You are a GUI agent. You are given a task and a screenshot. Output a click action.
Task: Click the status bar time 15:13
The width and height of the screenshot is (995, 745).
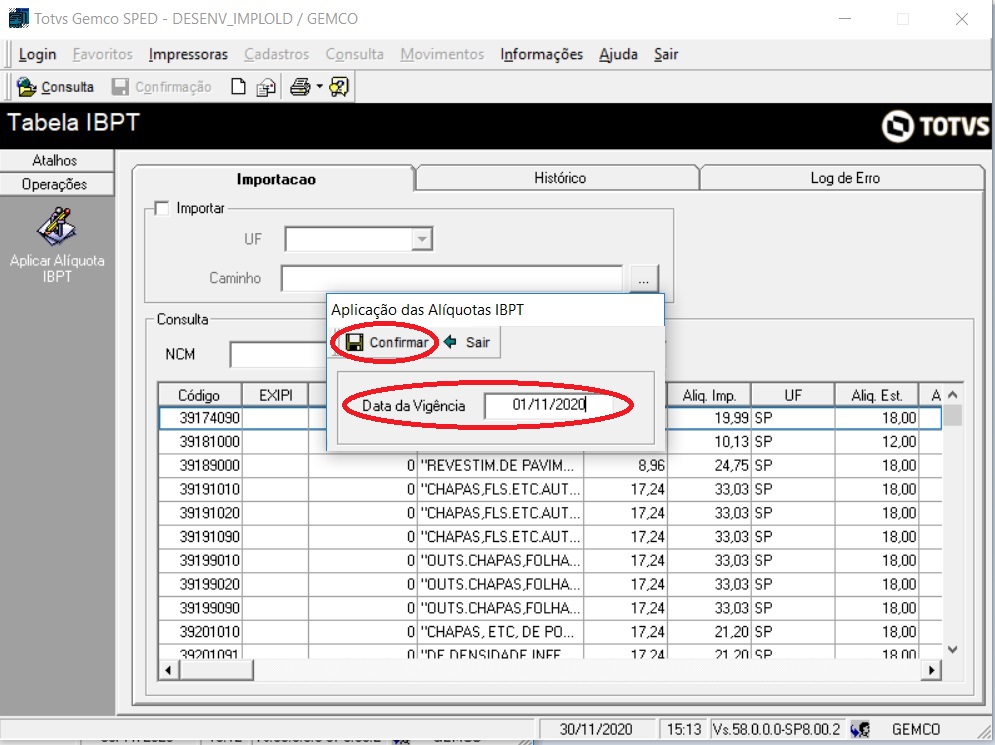683,729
